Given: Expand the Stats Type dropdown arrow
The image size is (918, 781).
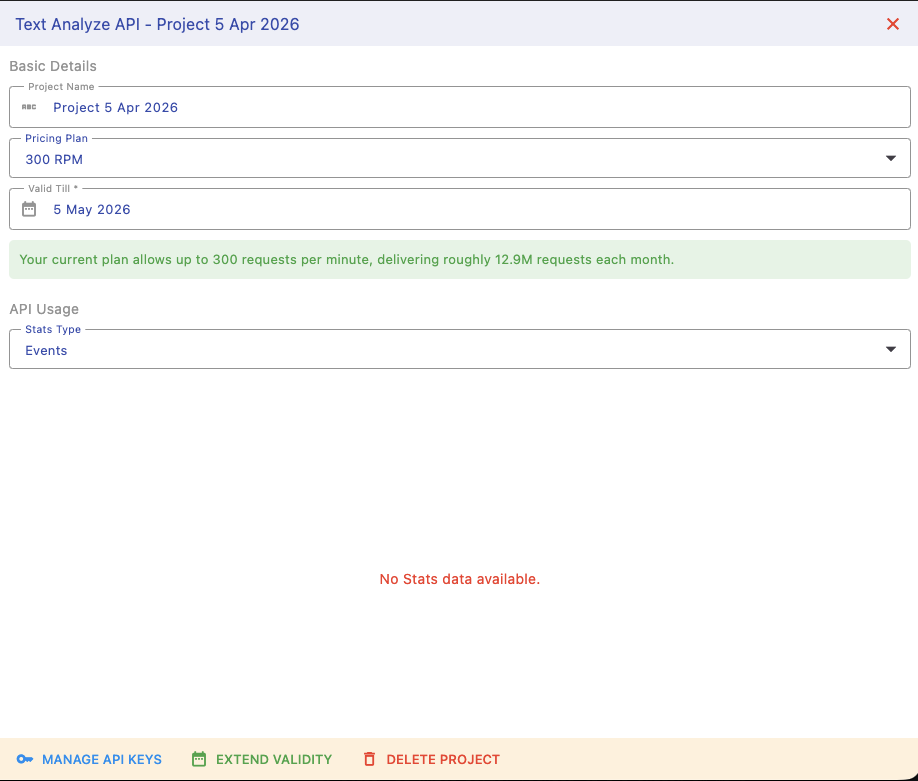Looking at the screenshot, I should point(890,349).
